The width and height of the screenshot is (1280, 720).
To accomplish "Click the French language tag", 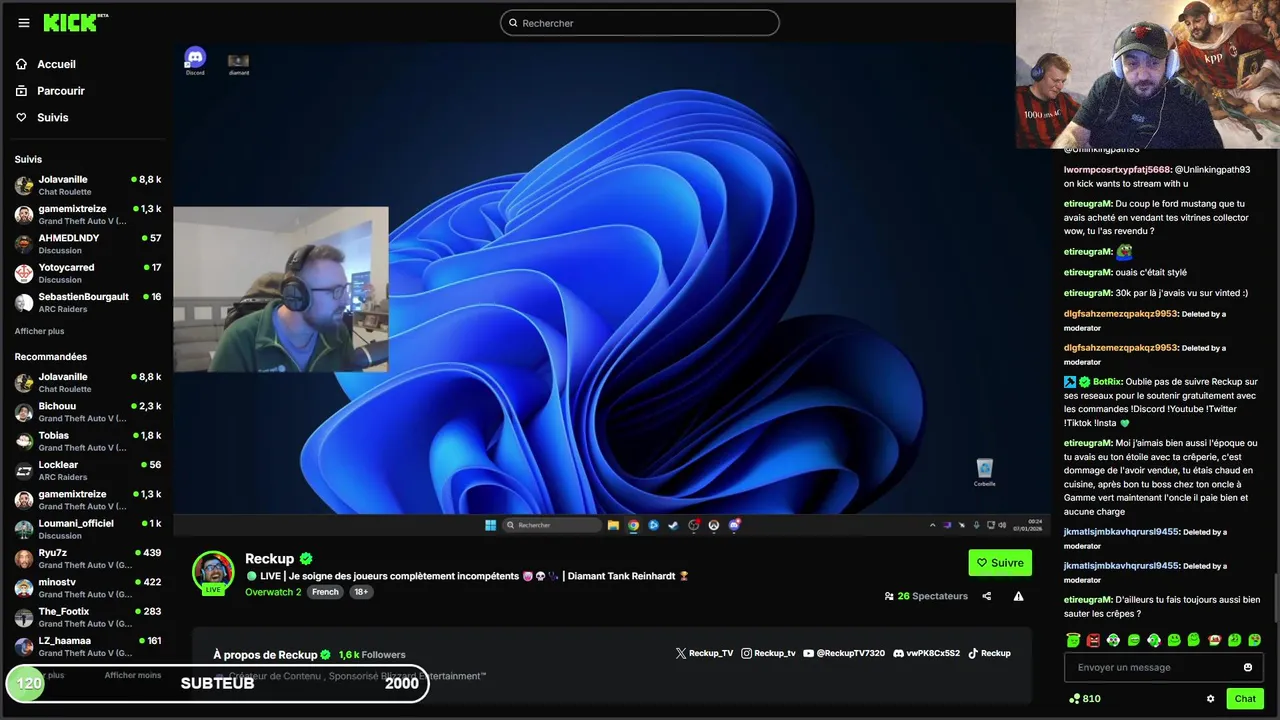I will [x=325, y=592].
